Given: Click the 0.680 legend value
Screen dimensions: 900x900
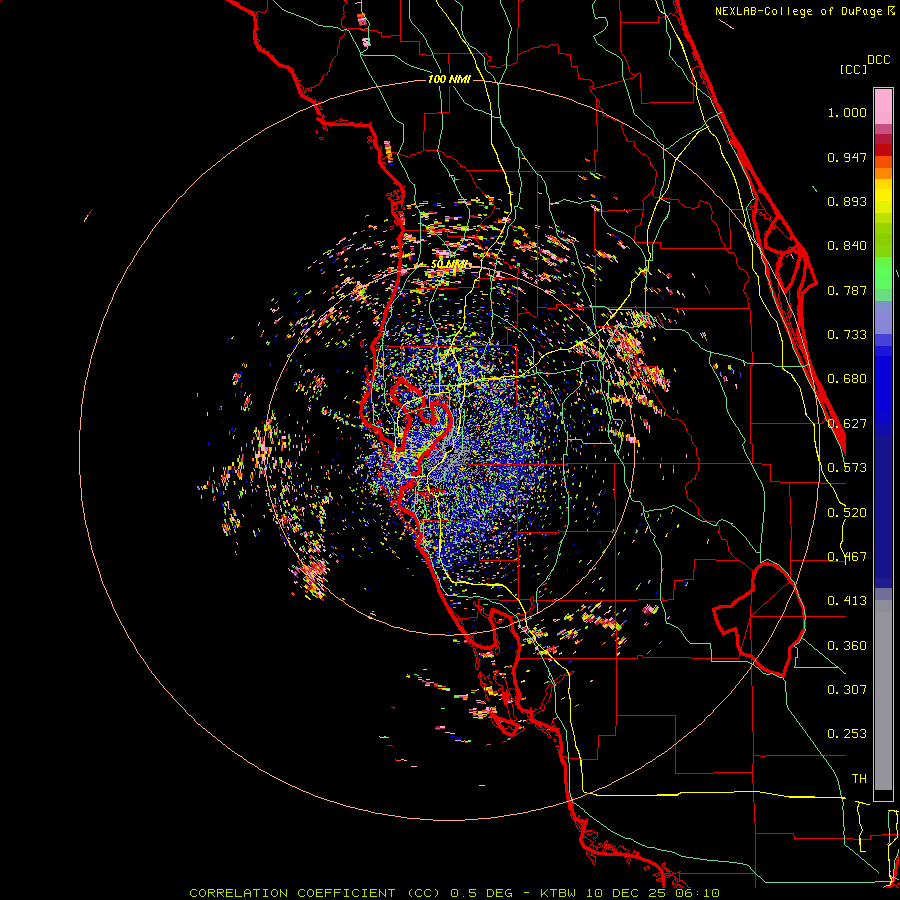Looking at the screenshot, I should tap(847, 379).
